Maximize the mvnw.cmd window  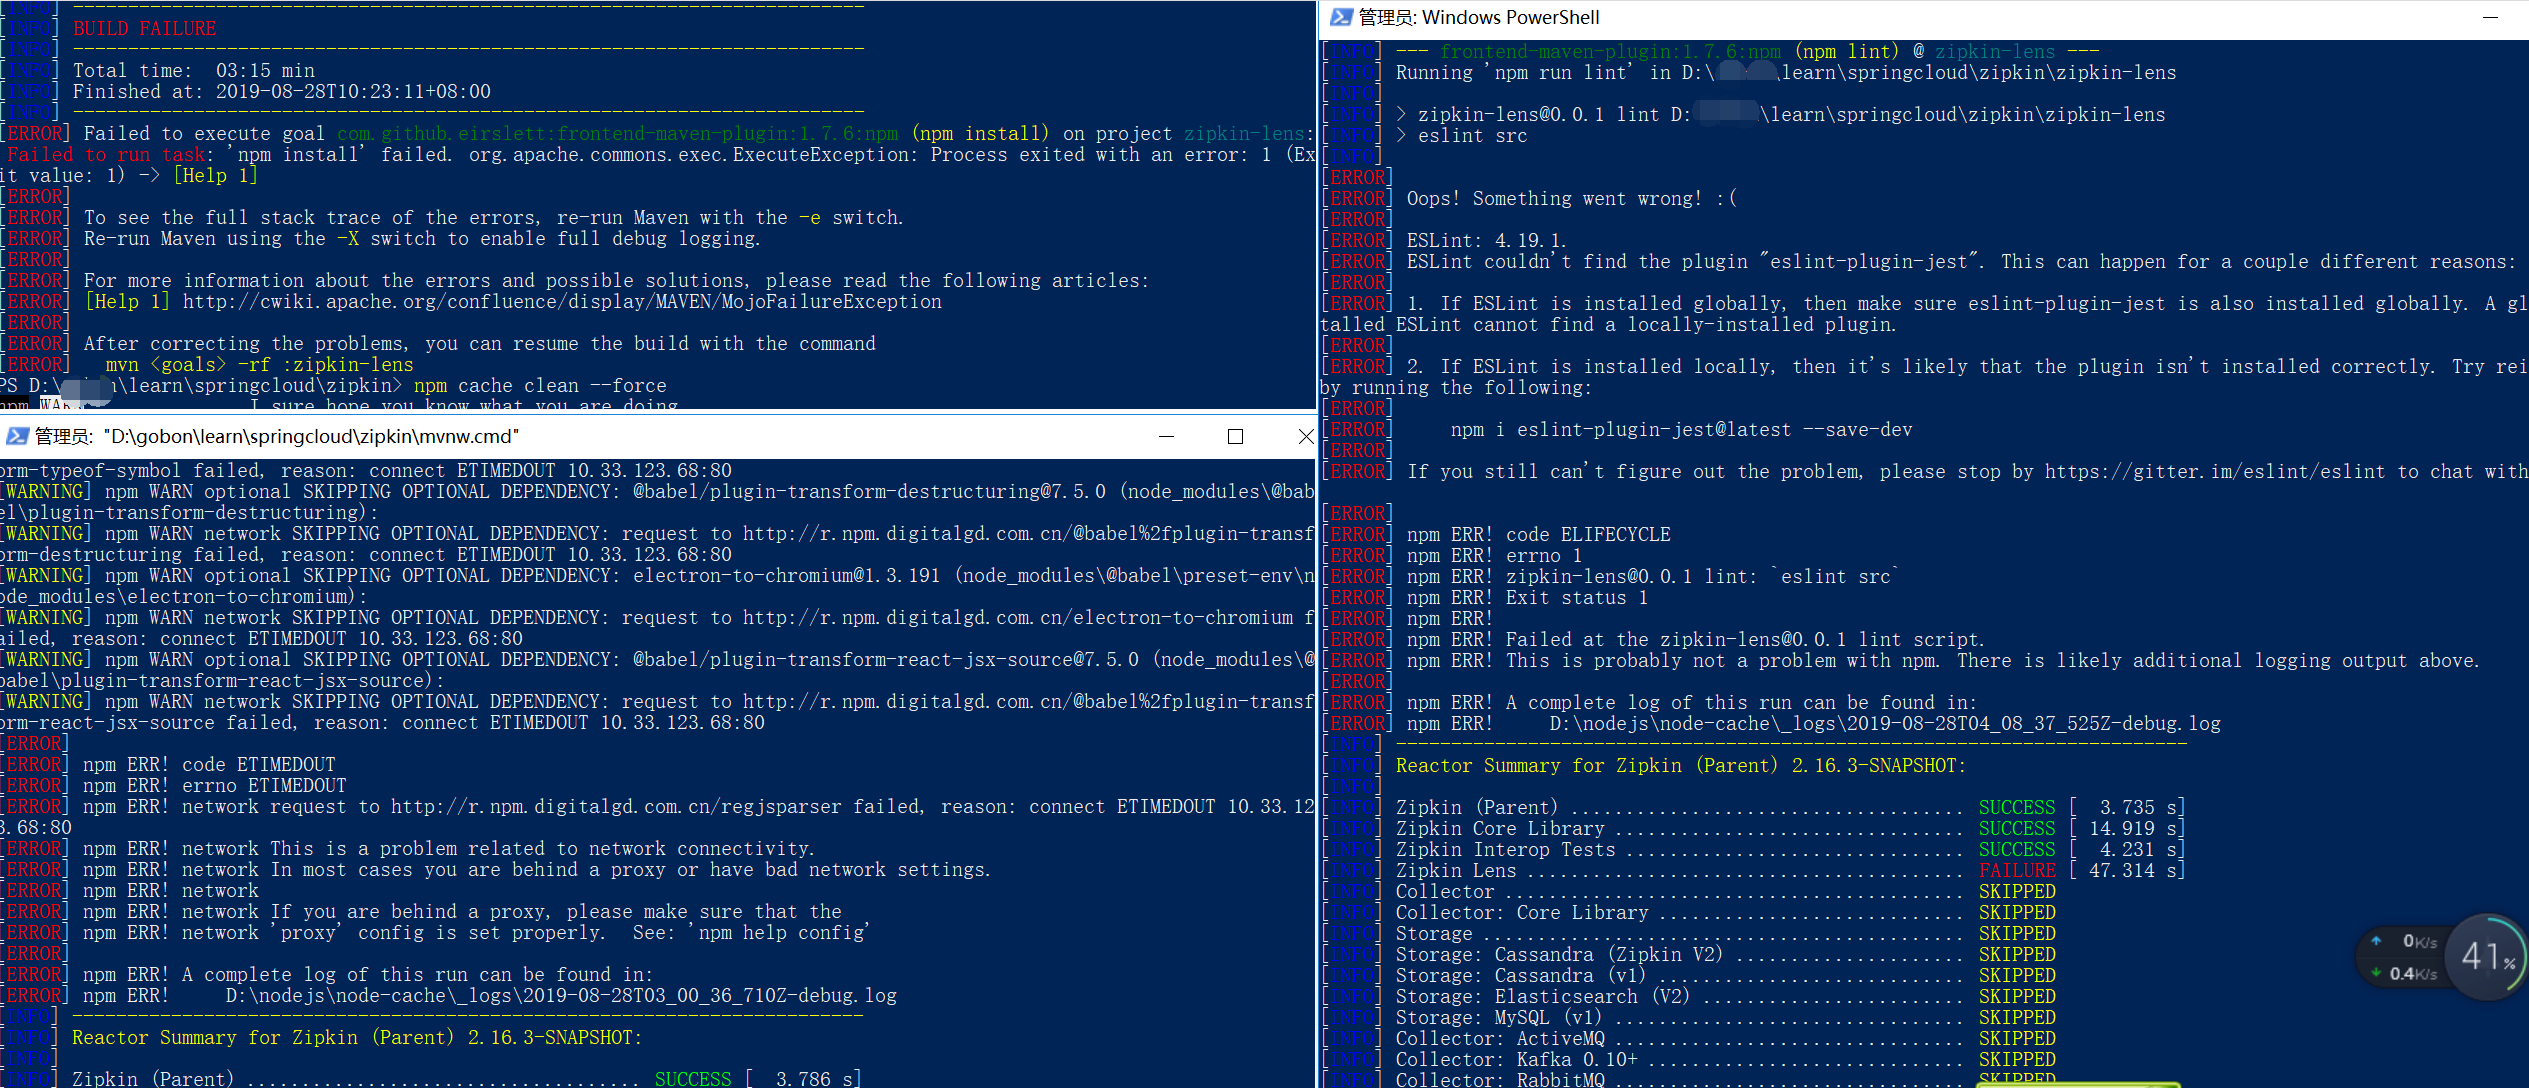pyautogui.click(x=1235, y=437)
